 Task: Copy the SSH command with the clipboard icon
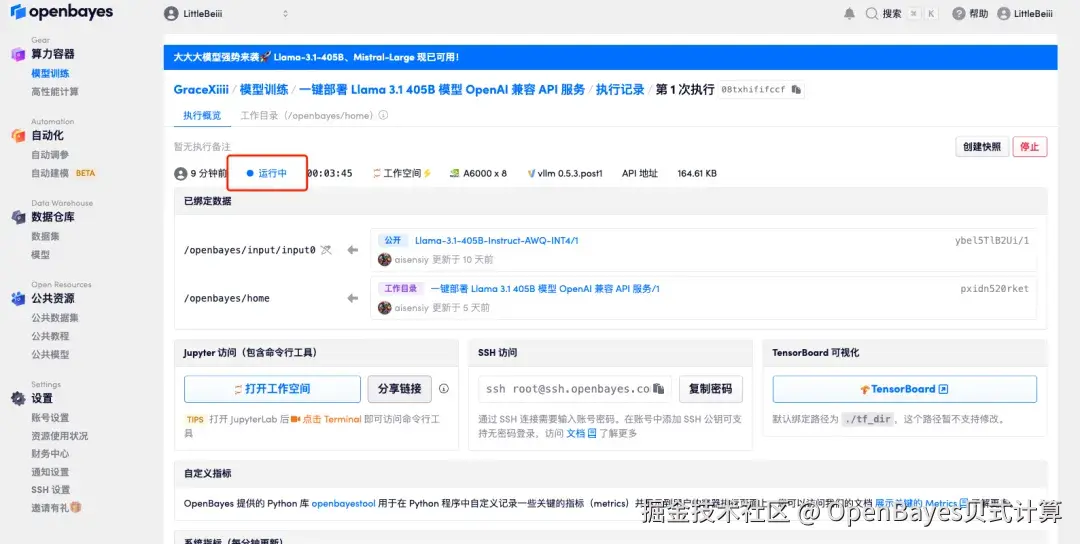tap(658, 388)
